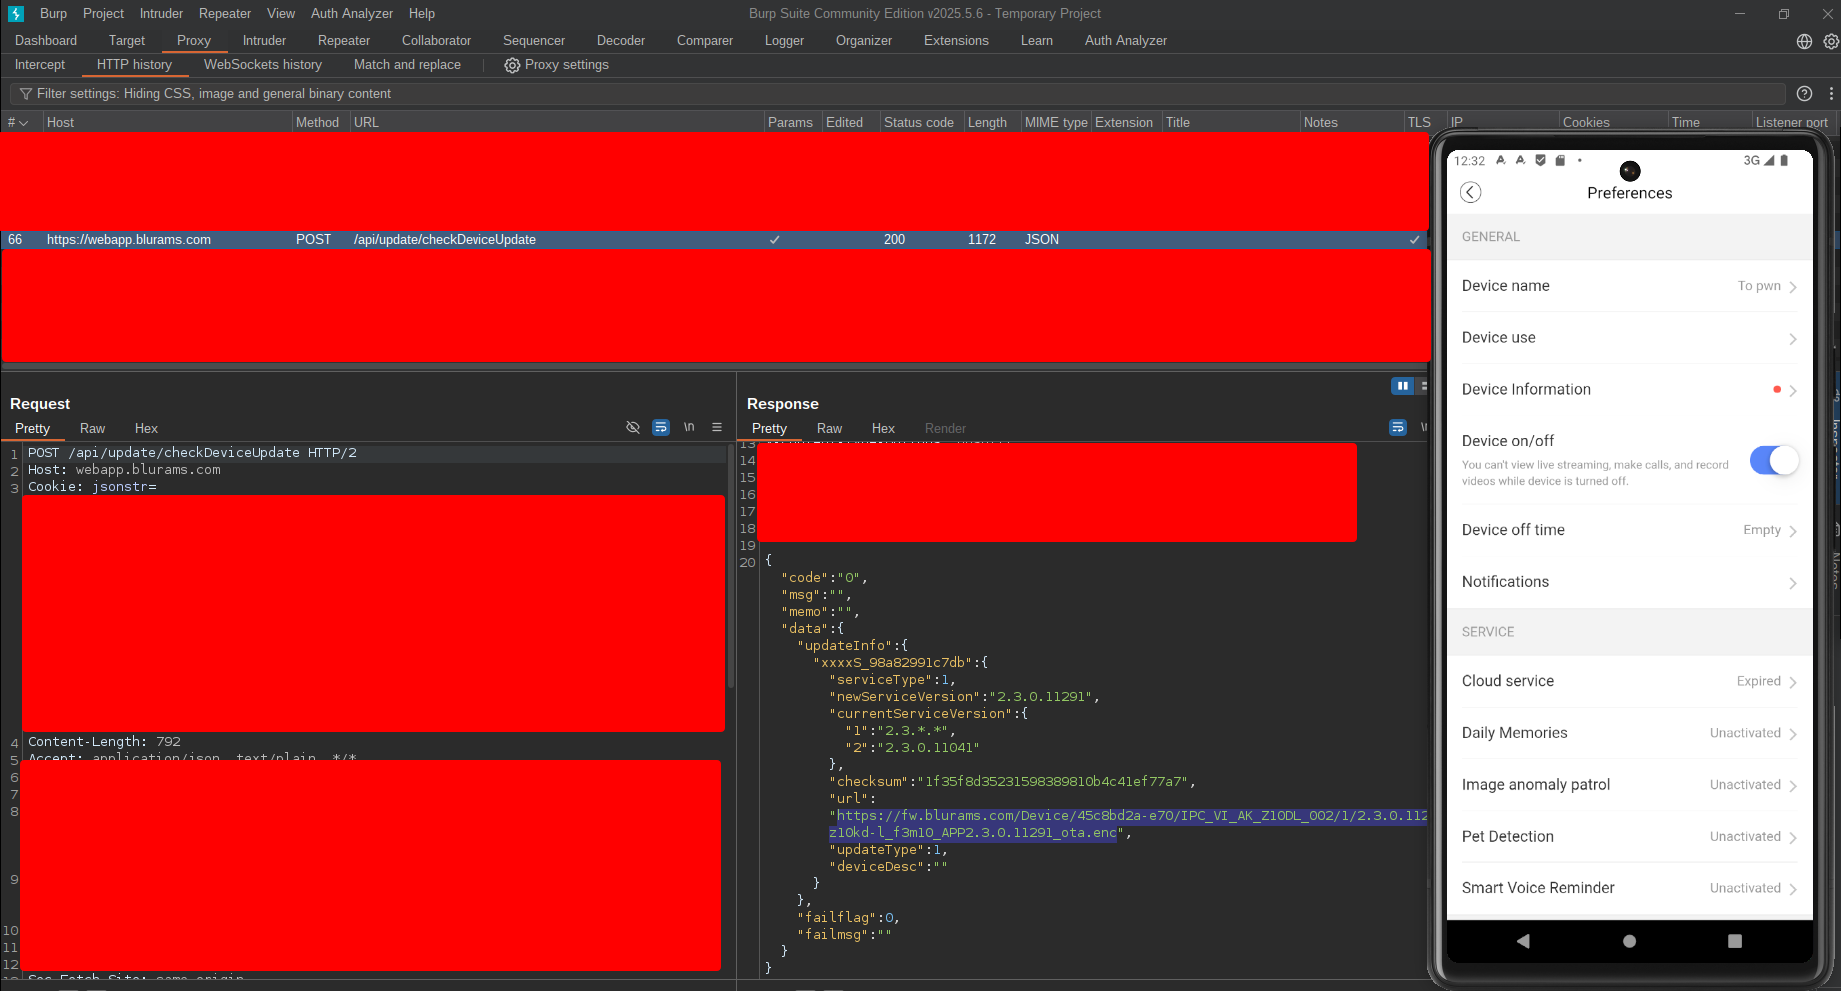This screenshot has width=1841, height=991.
Task: Open Daily Memories chevron
Action: (1793, 734)
